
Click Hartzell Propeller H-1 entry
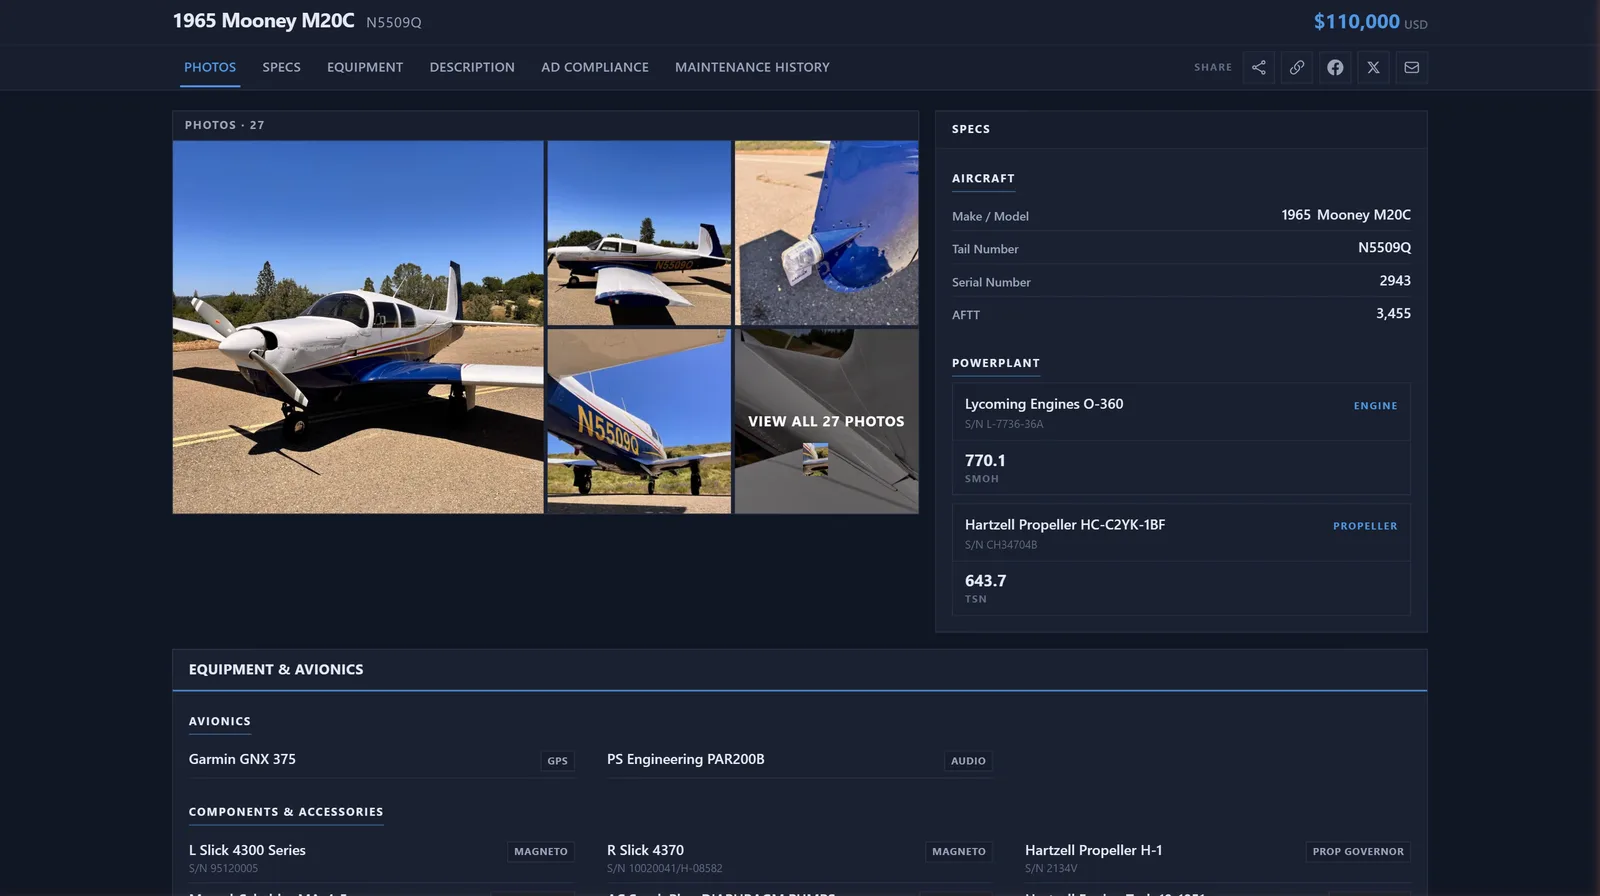click(1093, 850)
